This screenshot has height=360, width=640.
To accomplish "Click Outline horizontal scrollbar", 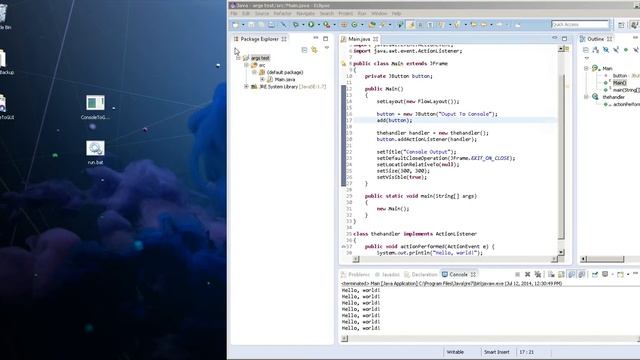I will (610, 259).
